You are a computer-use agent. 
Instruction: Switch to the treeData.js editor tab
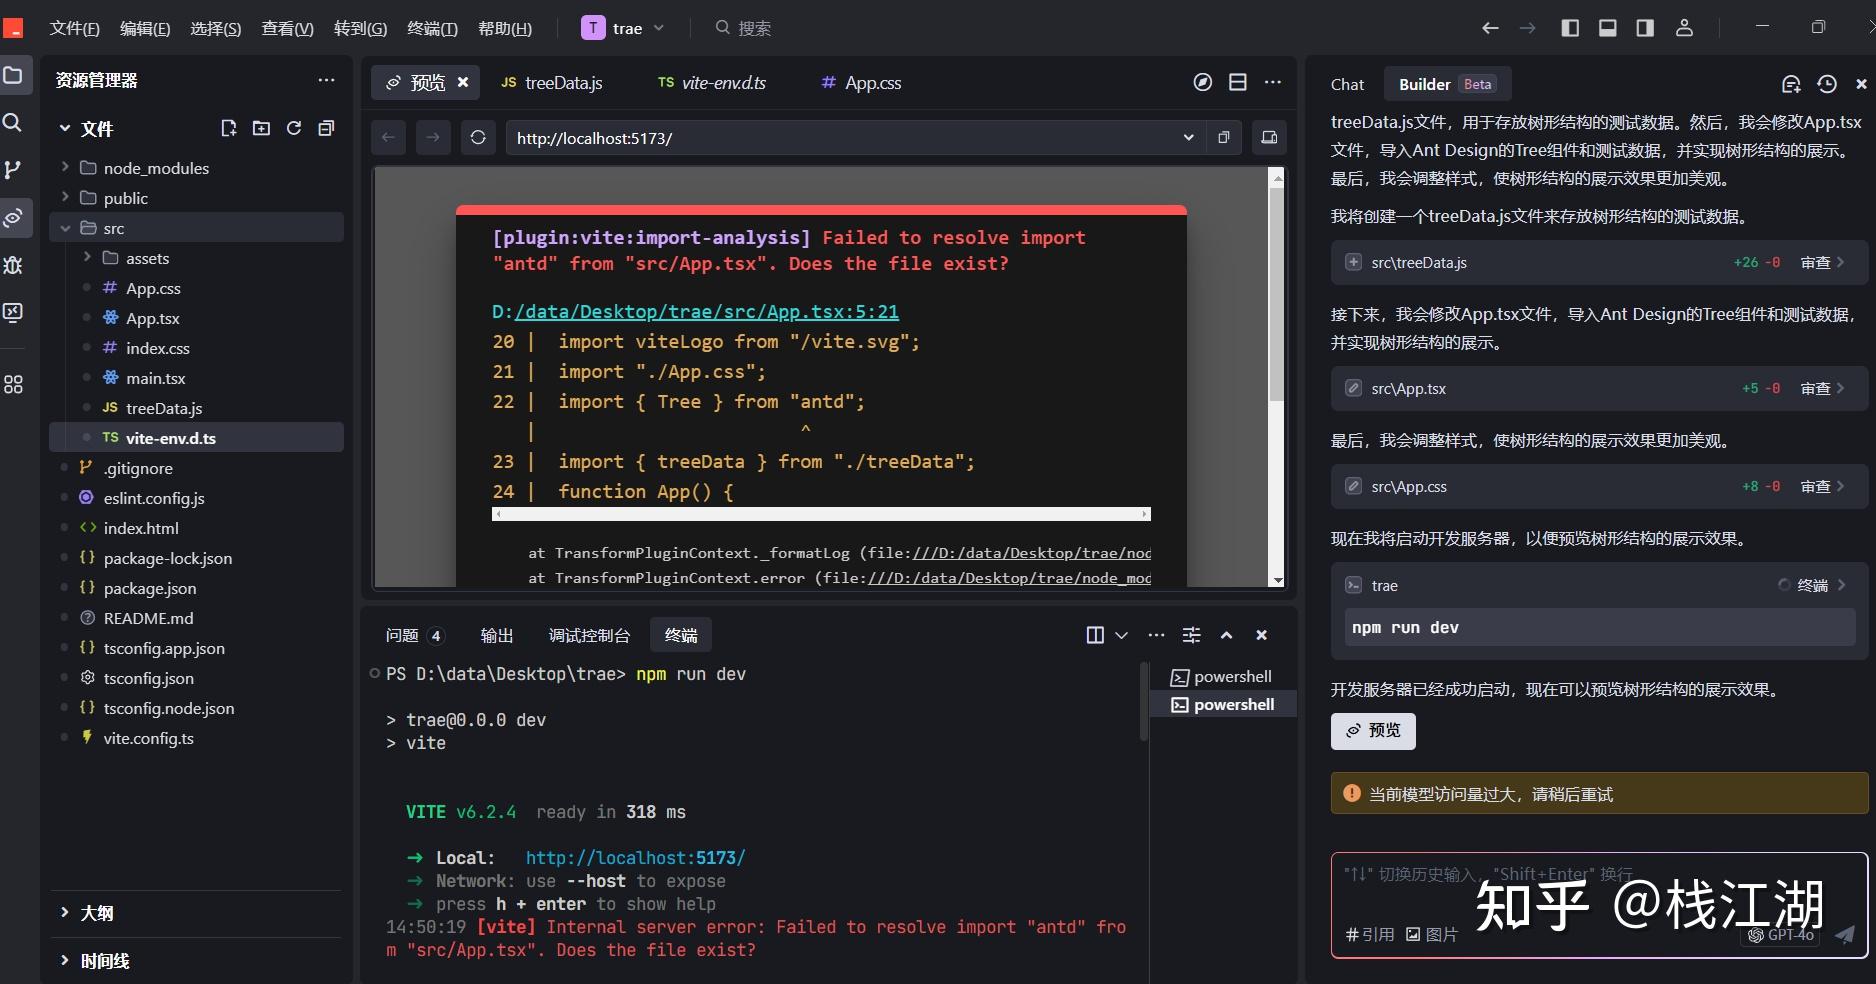click(x=552, y=83)
